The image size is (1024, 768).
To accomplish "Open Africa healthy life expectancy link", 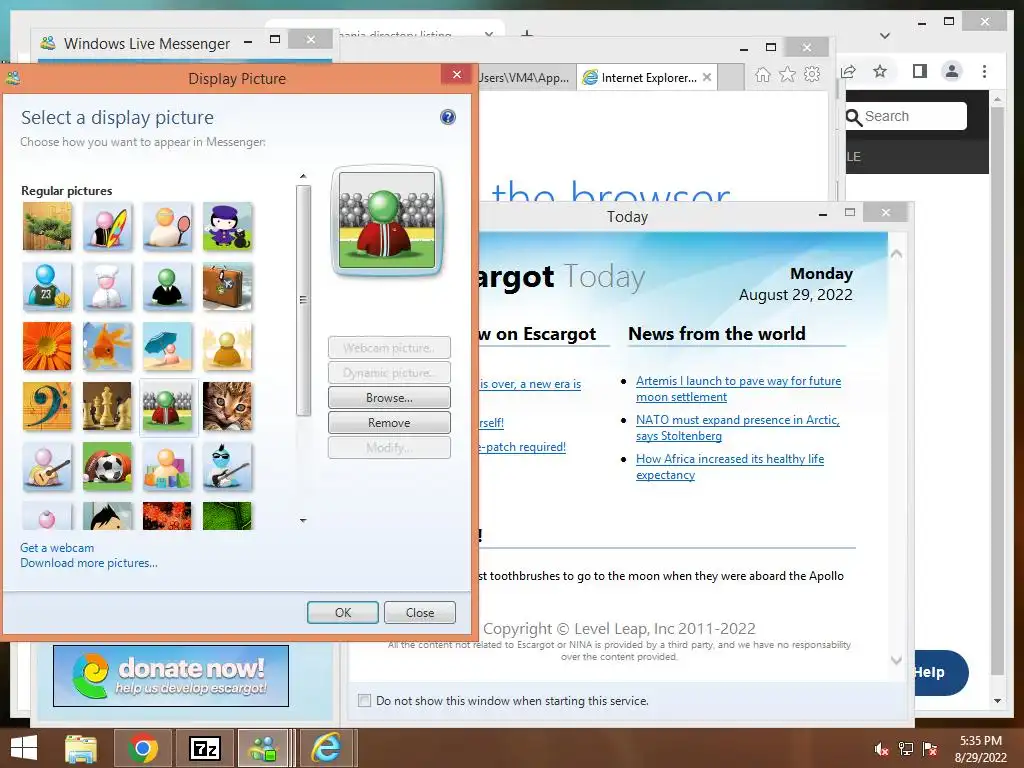I will 729,467.
